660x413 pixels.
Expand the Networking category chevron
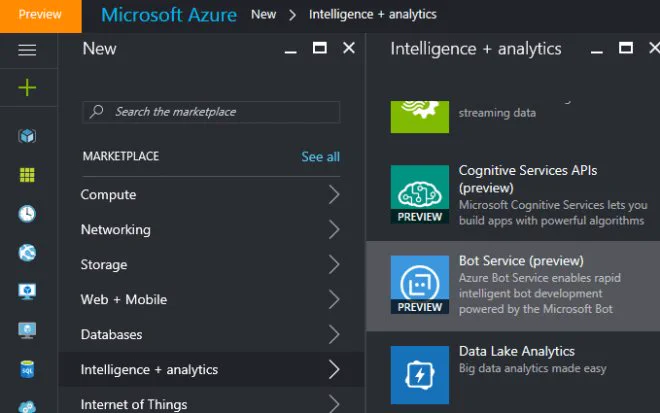pyautogui.click(x=334, y=229)
